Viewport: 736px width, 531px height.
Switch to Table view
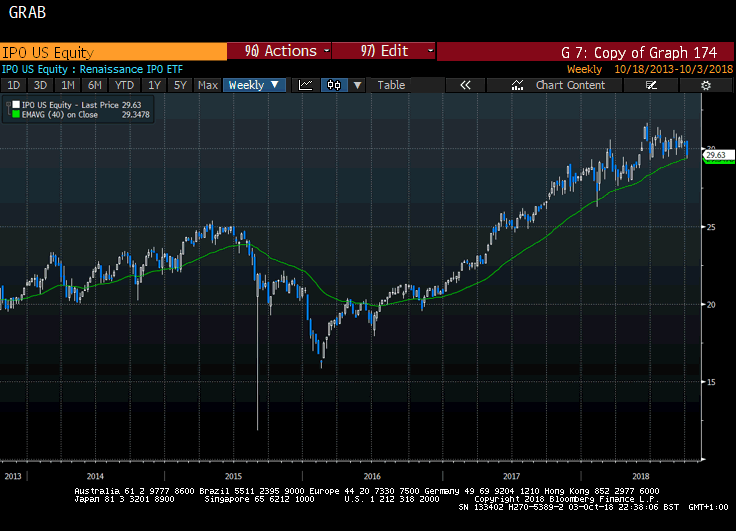coord(391,85)
